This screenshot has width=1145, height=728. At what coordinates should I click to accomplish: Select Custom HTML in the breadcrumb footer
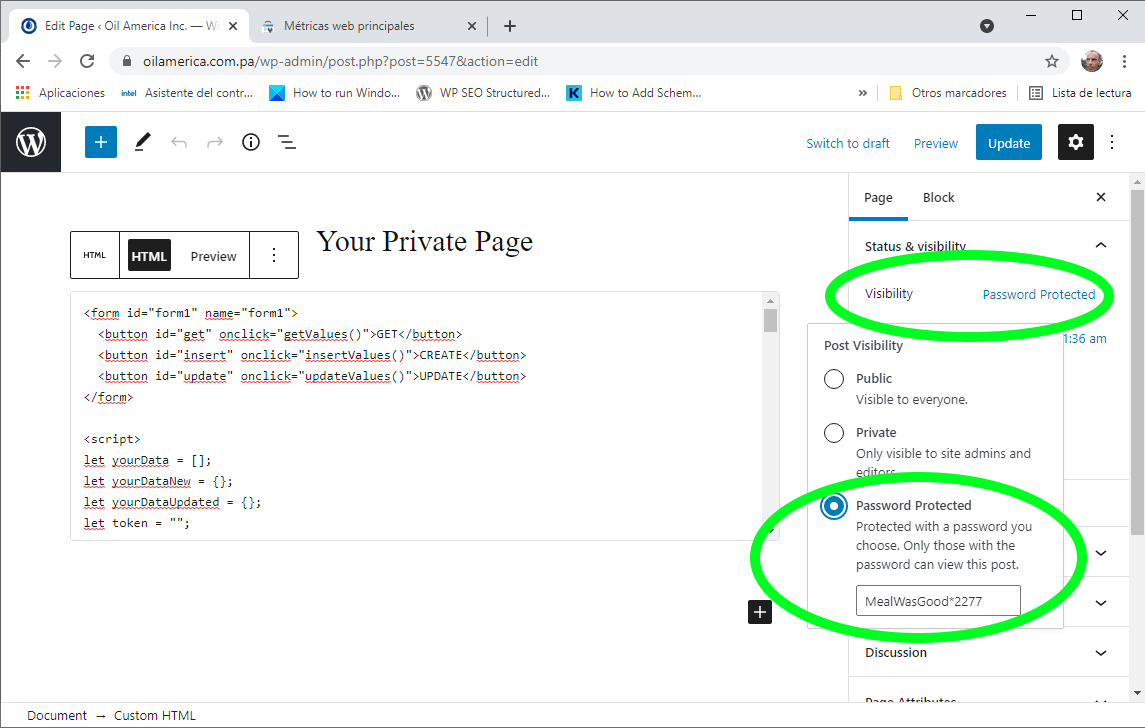click(155, 716)
